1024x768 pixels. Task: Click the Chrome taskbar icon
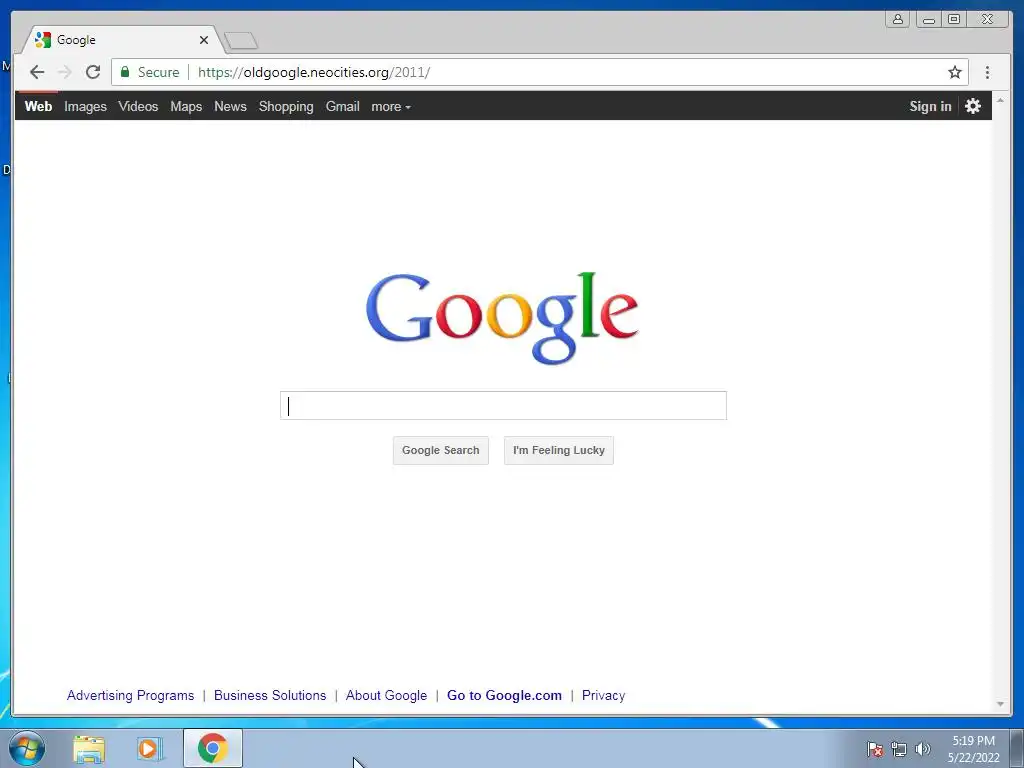pos(213,748)
